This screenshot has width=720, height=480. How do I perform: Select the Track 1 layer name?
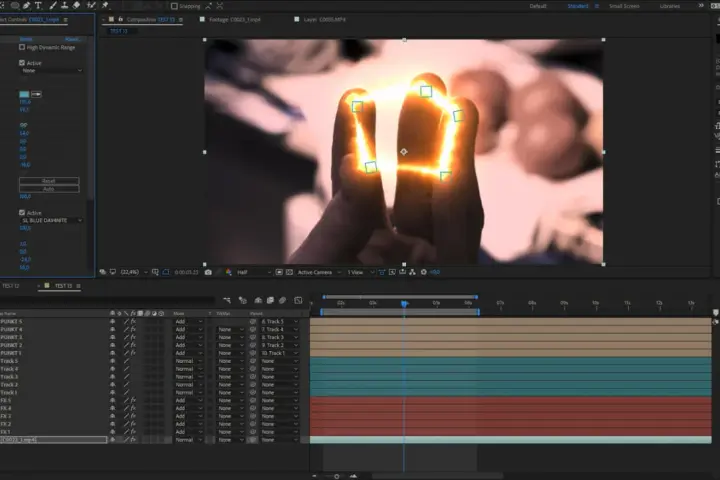click(x=9, y=392)
